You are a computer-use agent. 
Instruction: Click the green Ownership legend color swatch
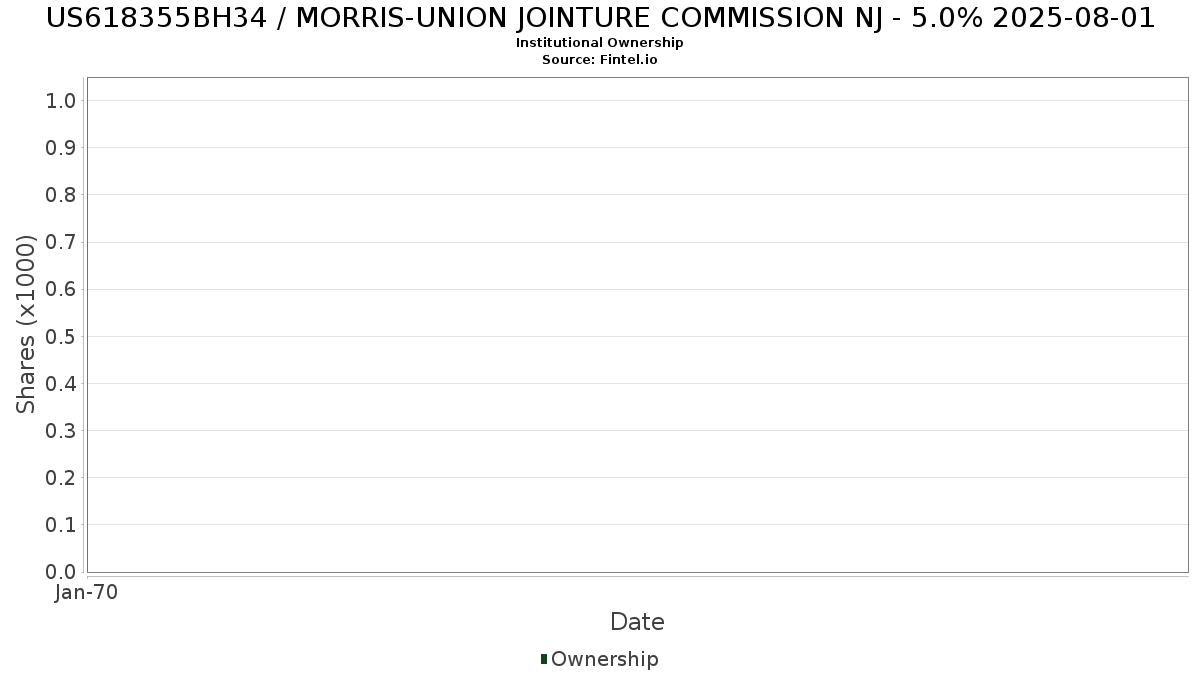point(544,658)
